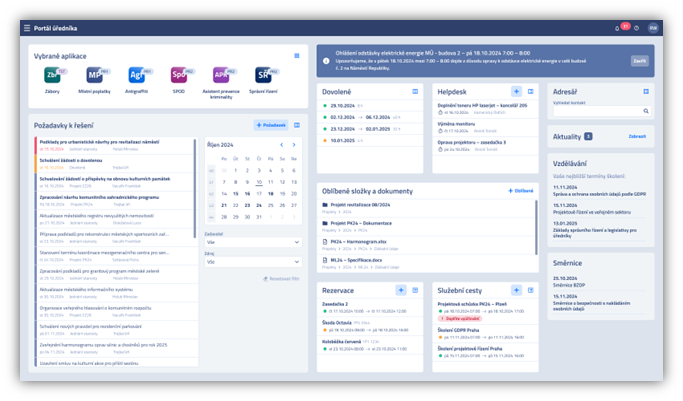Click the + Požadavek button
683x401 pixels.
click(x=271, y=125)
